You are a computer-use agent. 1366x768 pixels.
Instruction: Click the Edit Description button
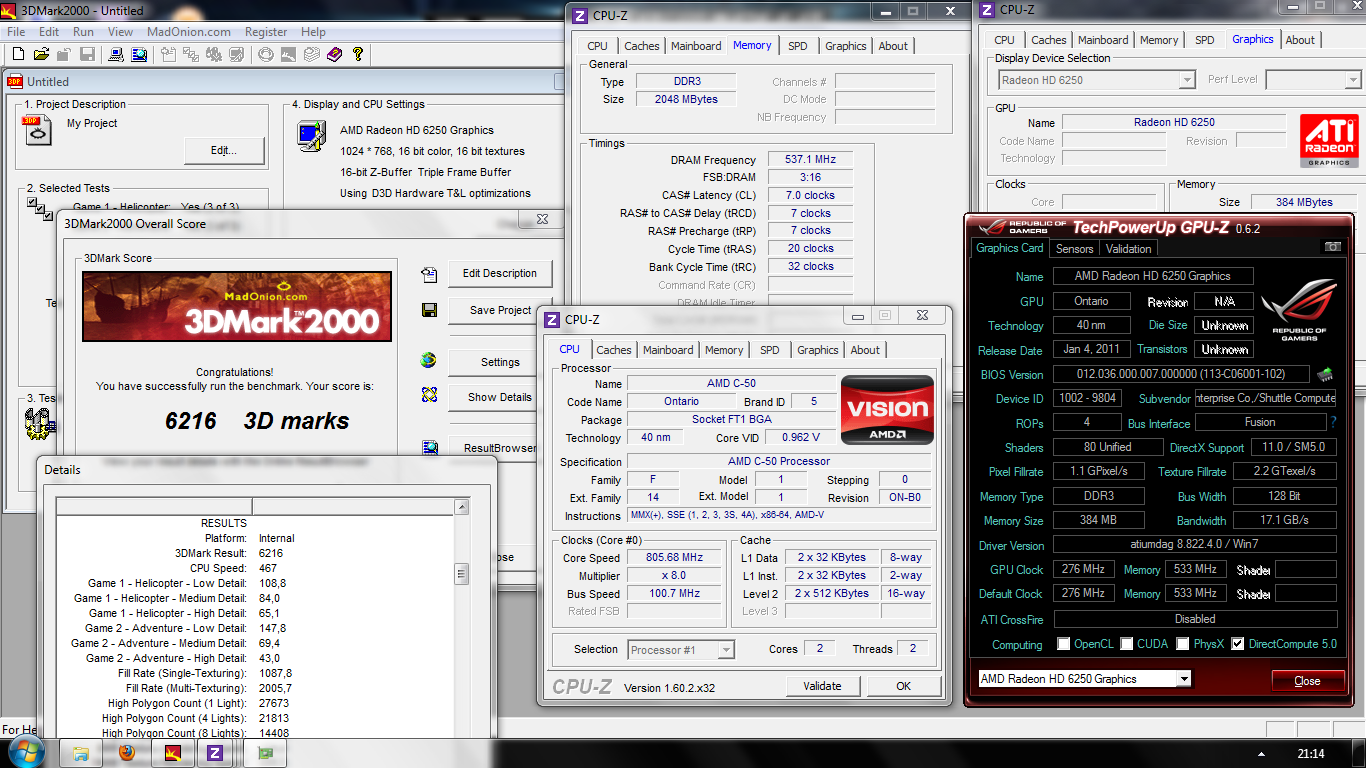pos(500,273)
